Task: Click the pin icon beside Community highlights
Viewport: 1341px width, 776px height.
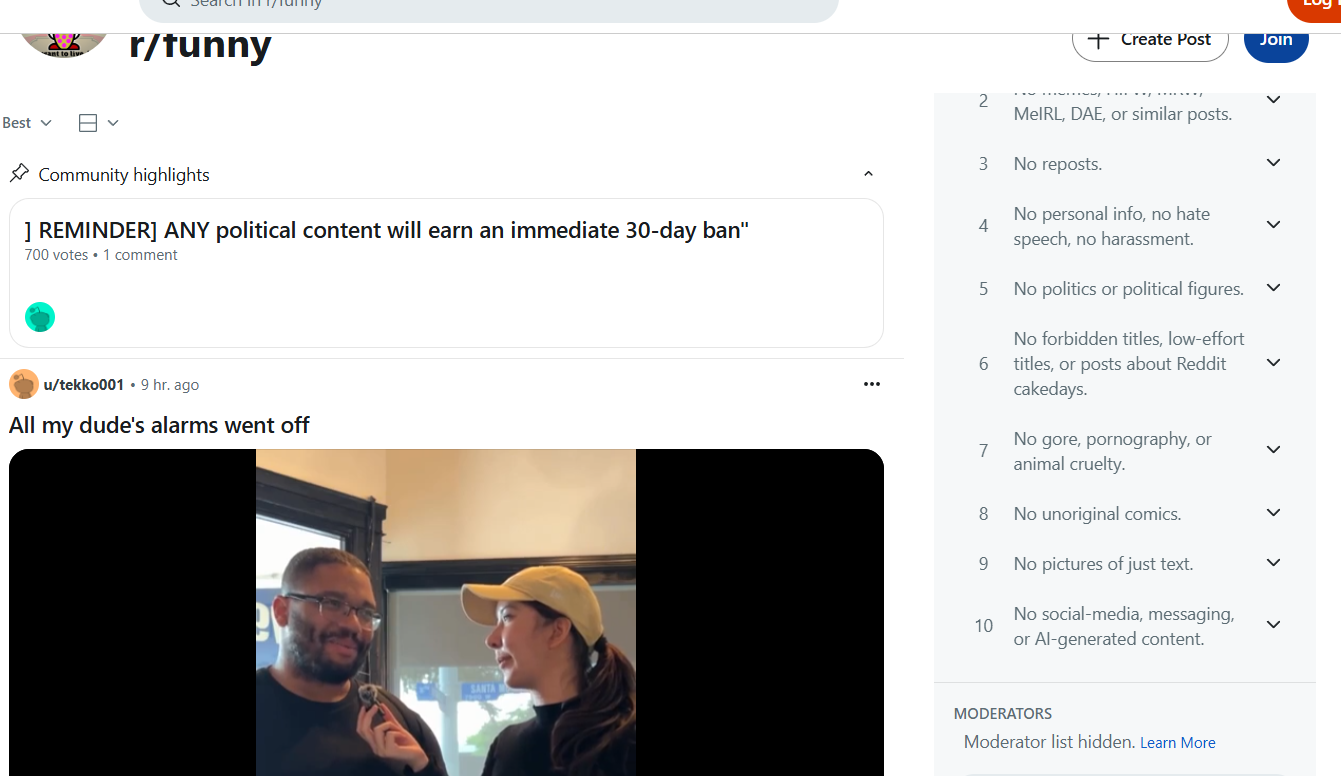Action: click(19, 173)
